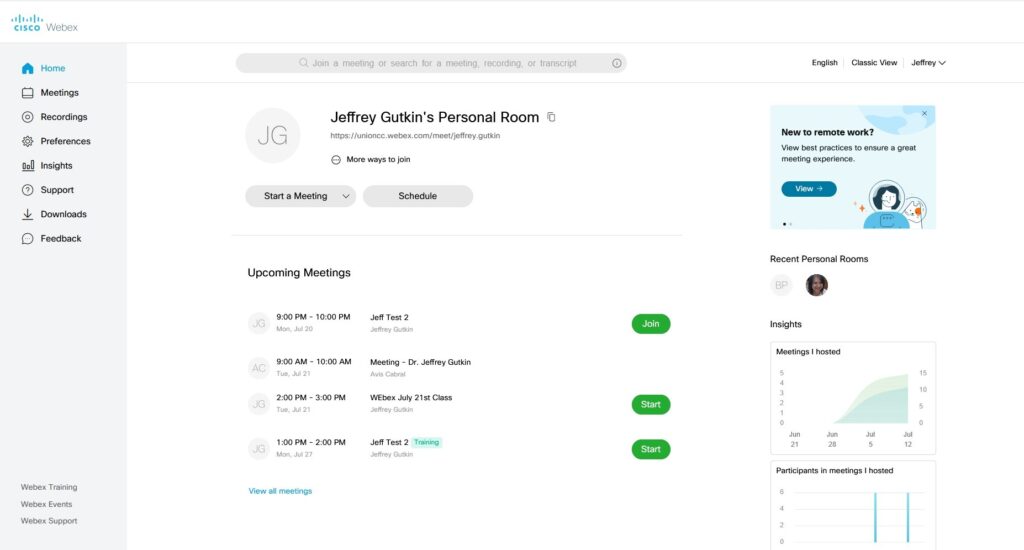
Task: Open Preferences gear icon
Action: (x=27, y=142)
